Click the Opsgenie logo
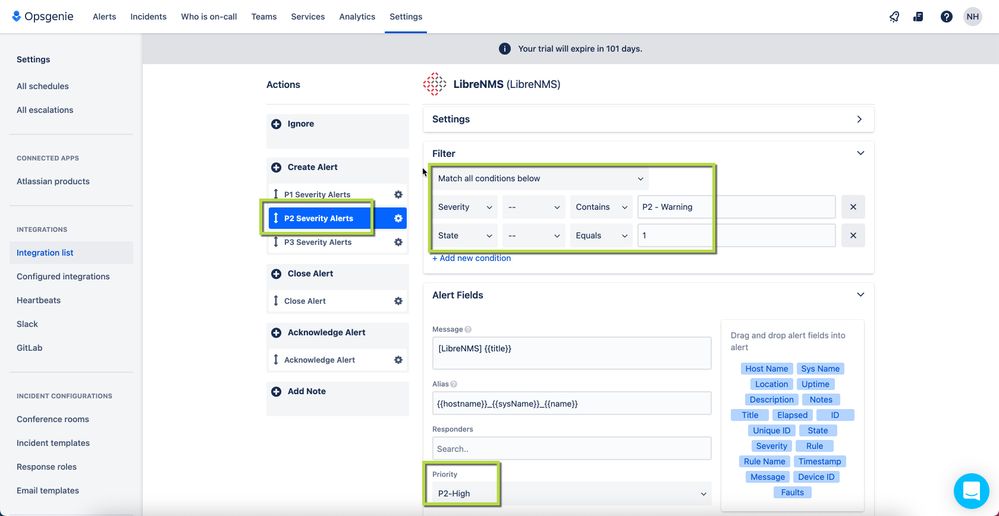The width and height of the screenshot is (999, 516). 43,17
